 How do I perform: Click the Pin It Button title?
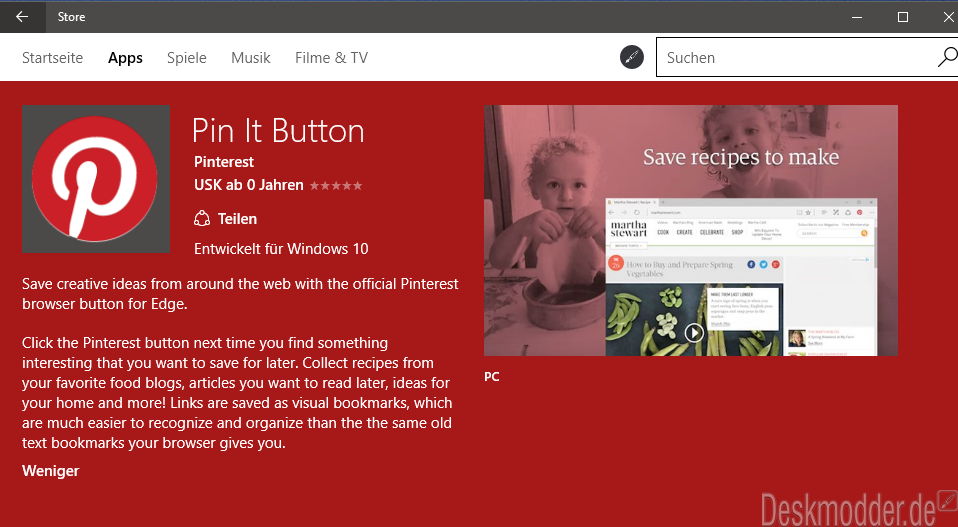coord(278,131)
